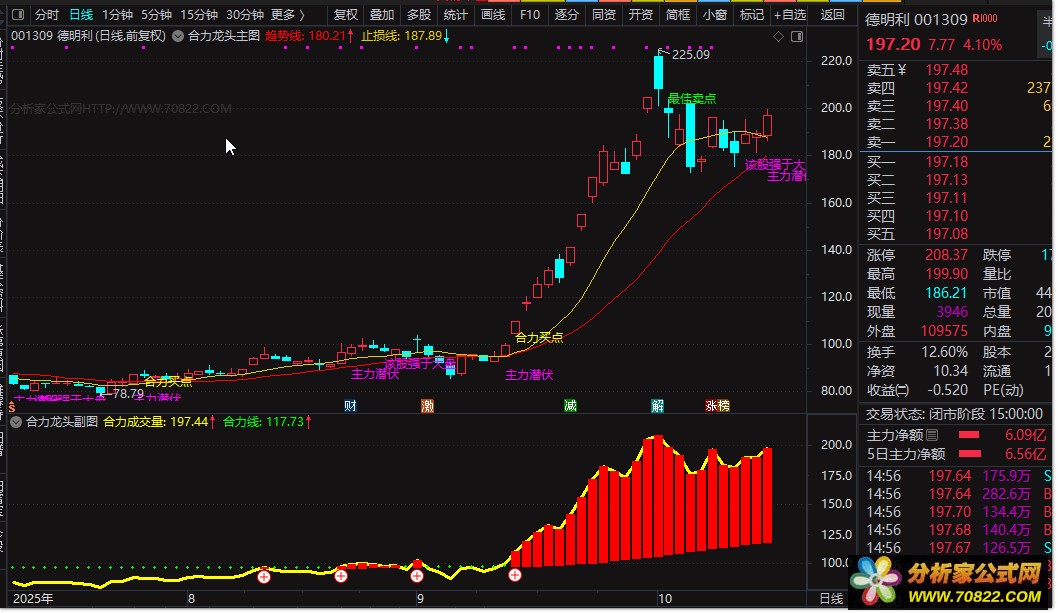Viewport: 1058px width, 613px height.
Task: Click the 交易状态 闭市阶段 status line
Action: click(954, 414)
